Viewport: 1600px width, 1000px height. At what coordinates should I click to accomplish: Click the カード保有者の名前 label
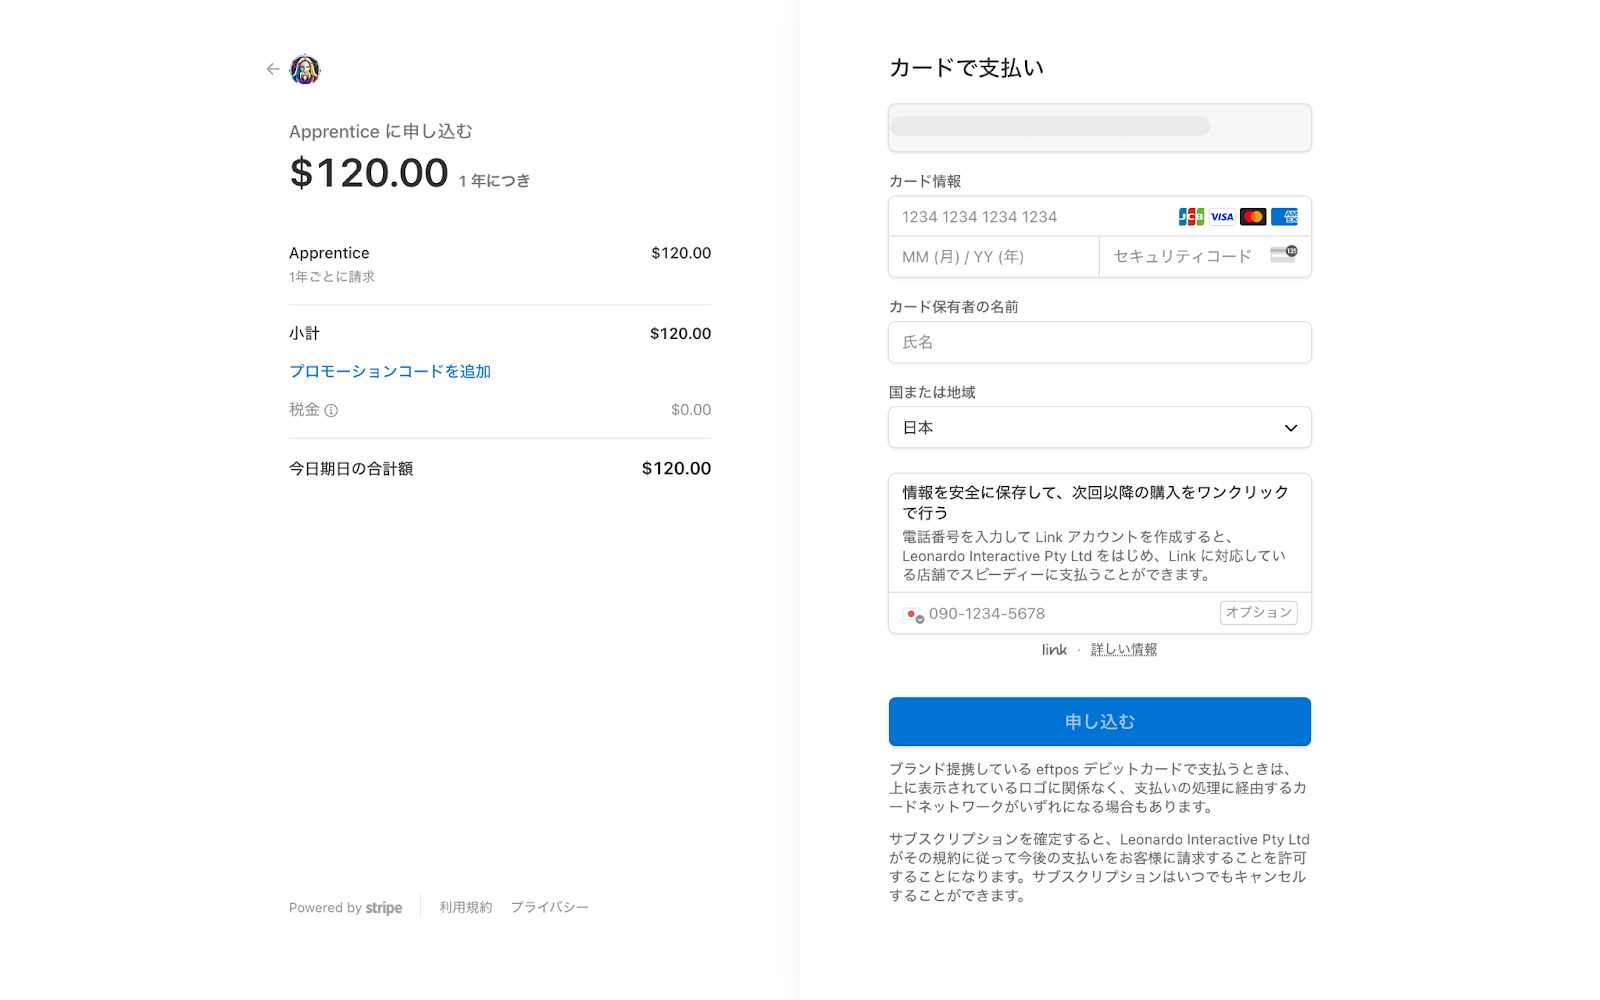[953, 307]
